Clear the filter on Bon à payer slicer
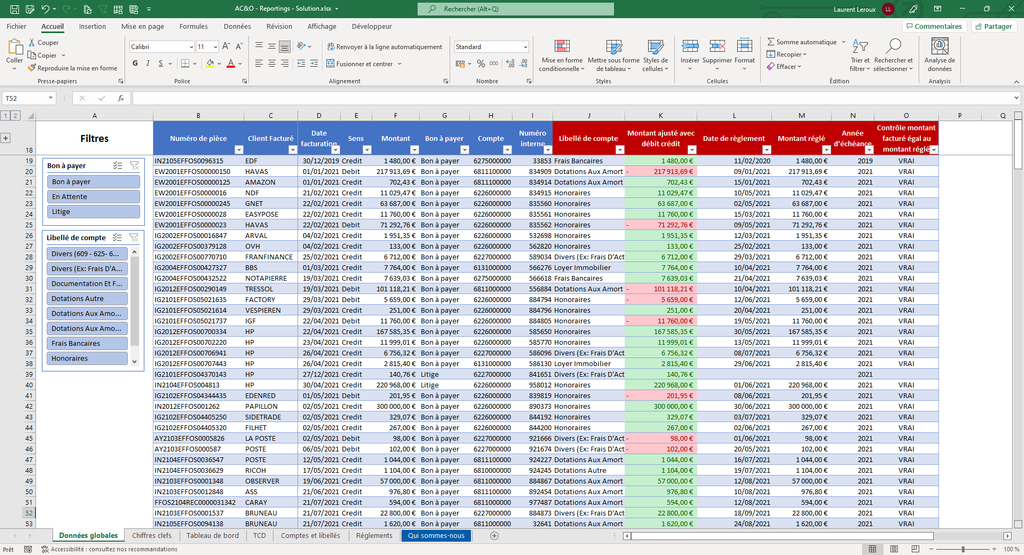This screenshot has height=555, width=1024. pyautogui.click(x=133, y=165)
